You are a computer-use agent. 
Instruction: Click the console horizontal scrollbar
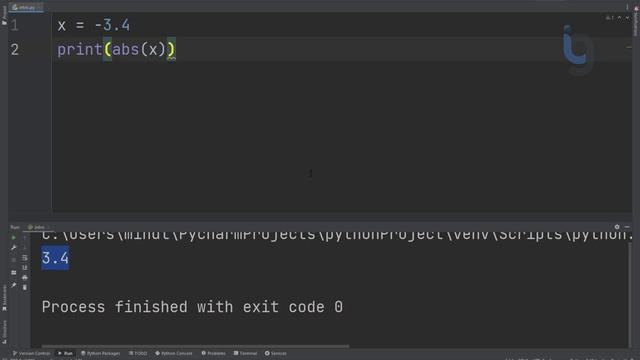[x=195, y=346]
